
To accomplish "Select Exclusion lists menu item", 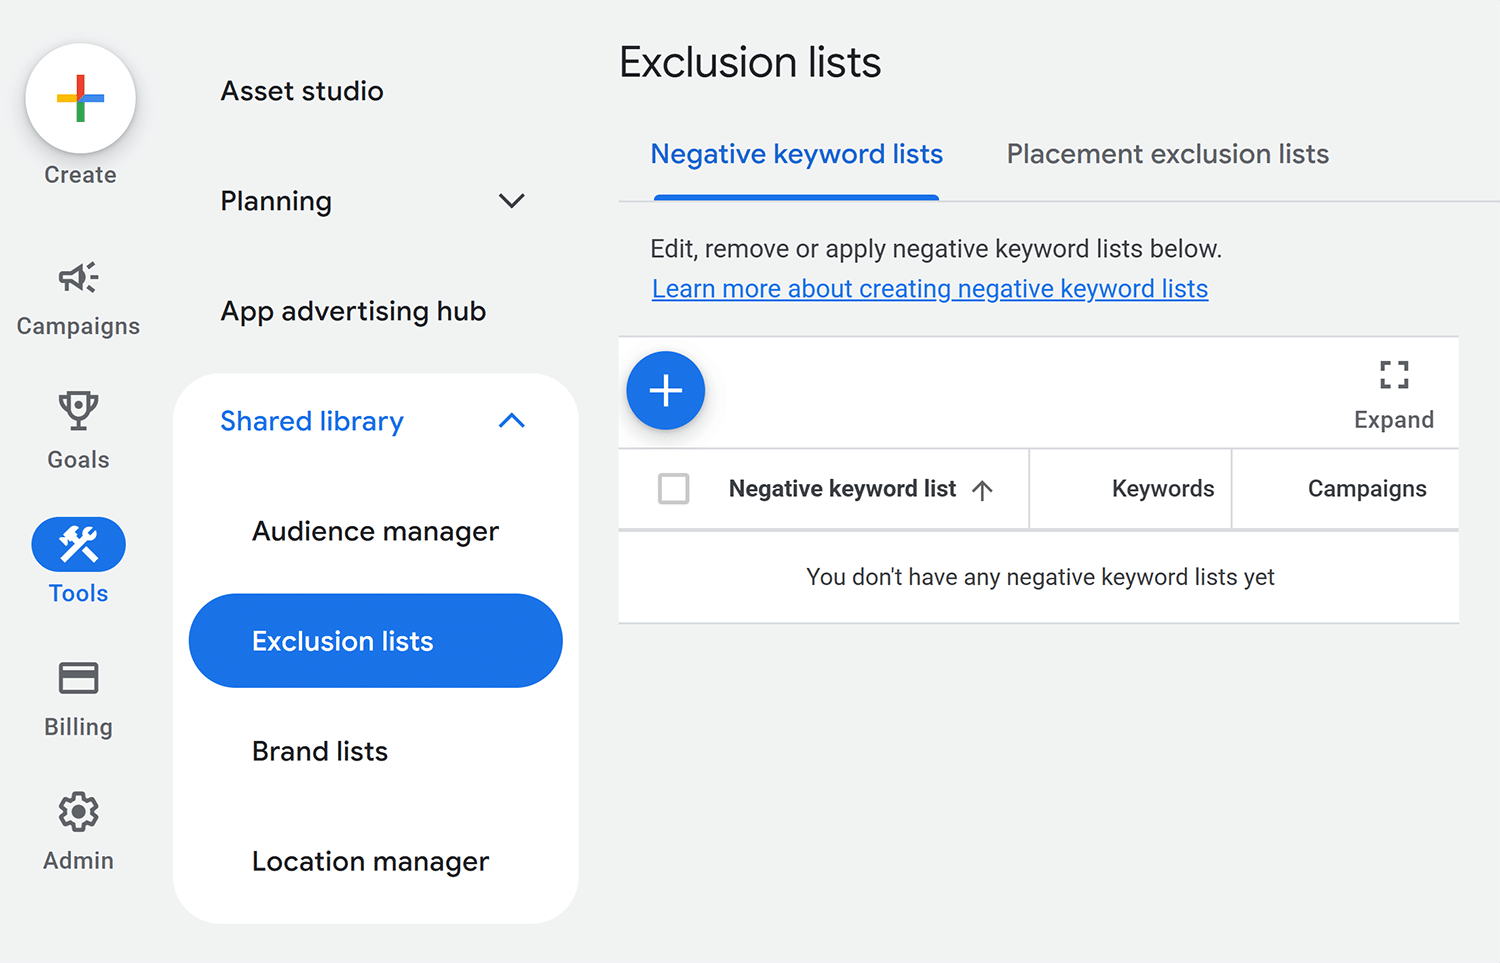I will pyautogui.click(x=376, y=641).
